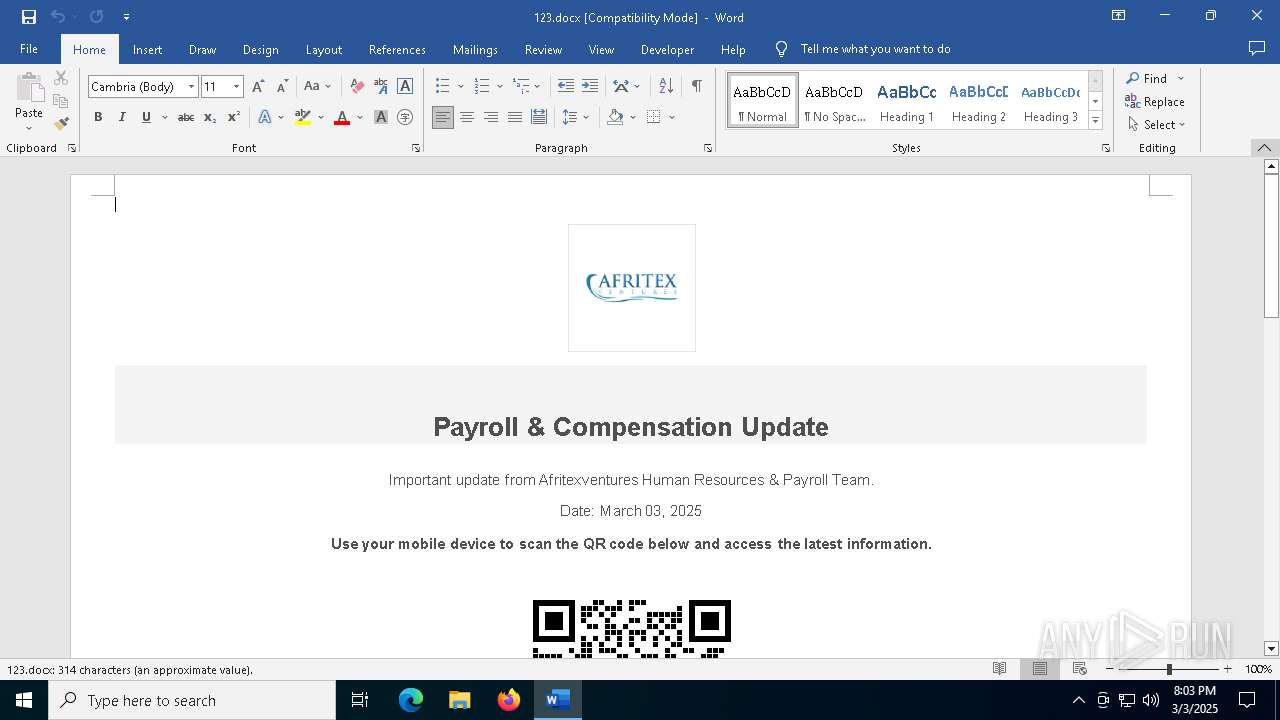Switch to the Developer tab
Viewport: 1280px width, 720px height.
click(x=667, y=49)
